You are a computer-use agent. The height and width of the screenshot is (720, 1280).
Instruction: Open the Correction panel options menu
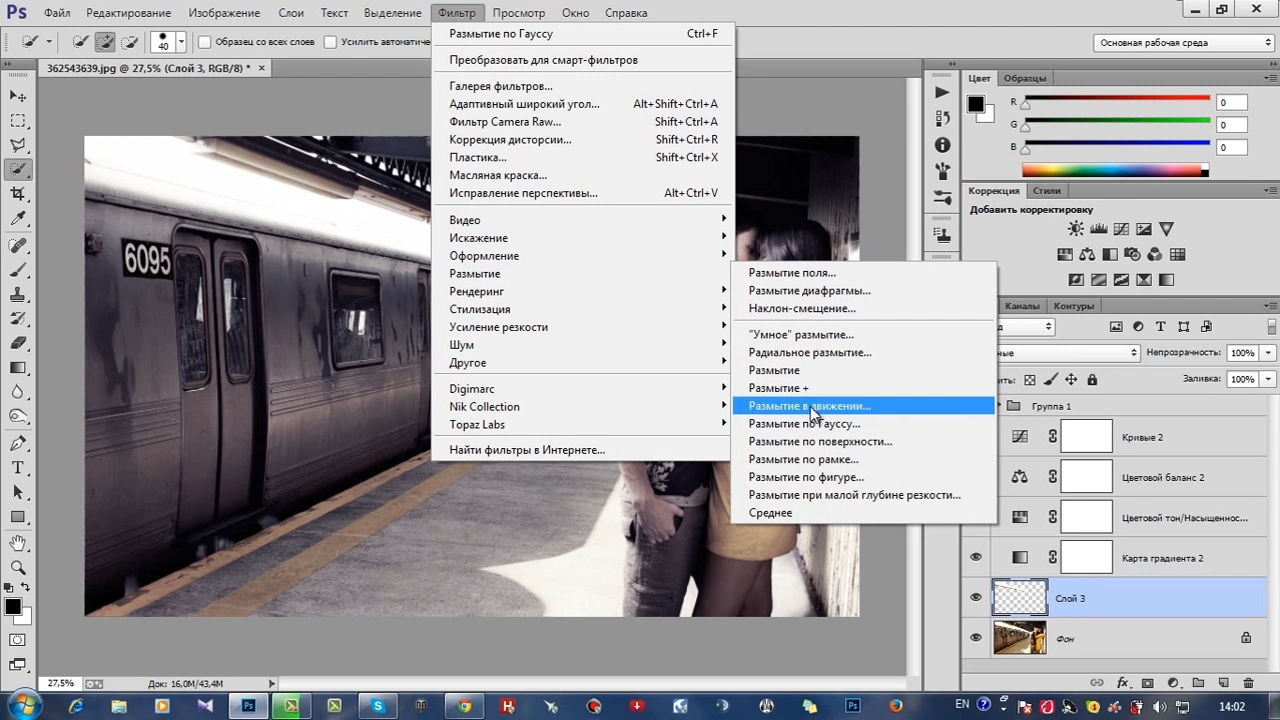(1272, 190)
